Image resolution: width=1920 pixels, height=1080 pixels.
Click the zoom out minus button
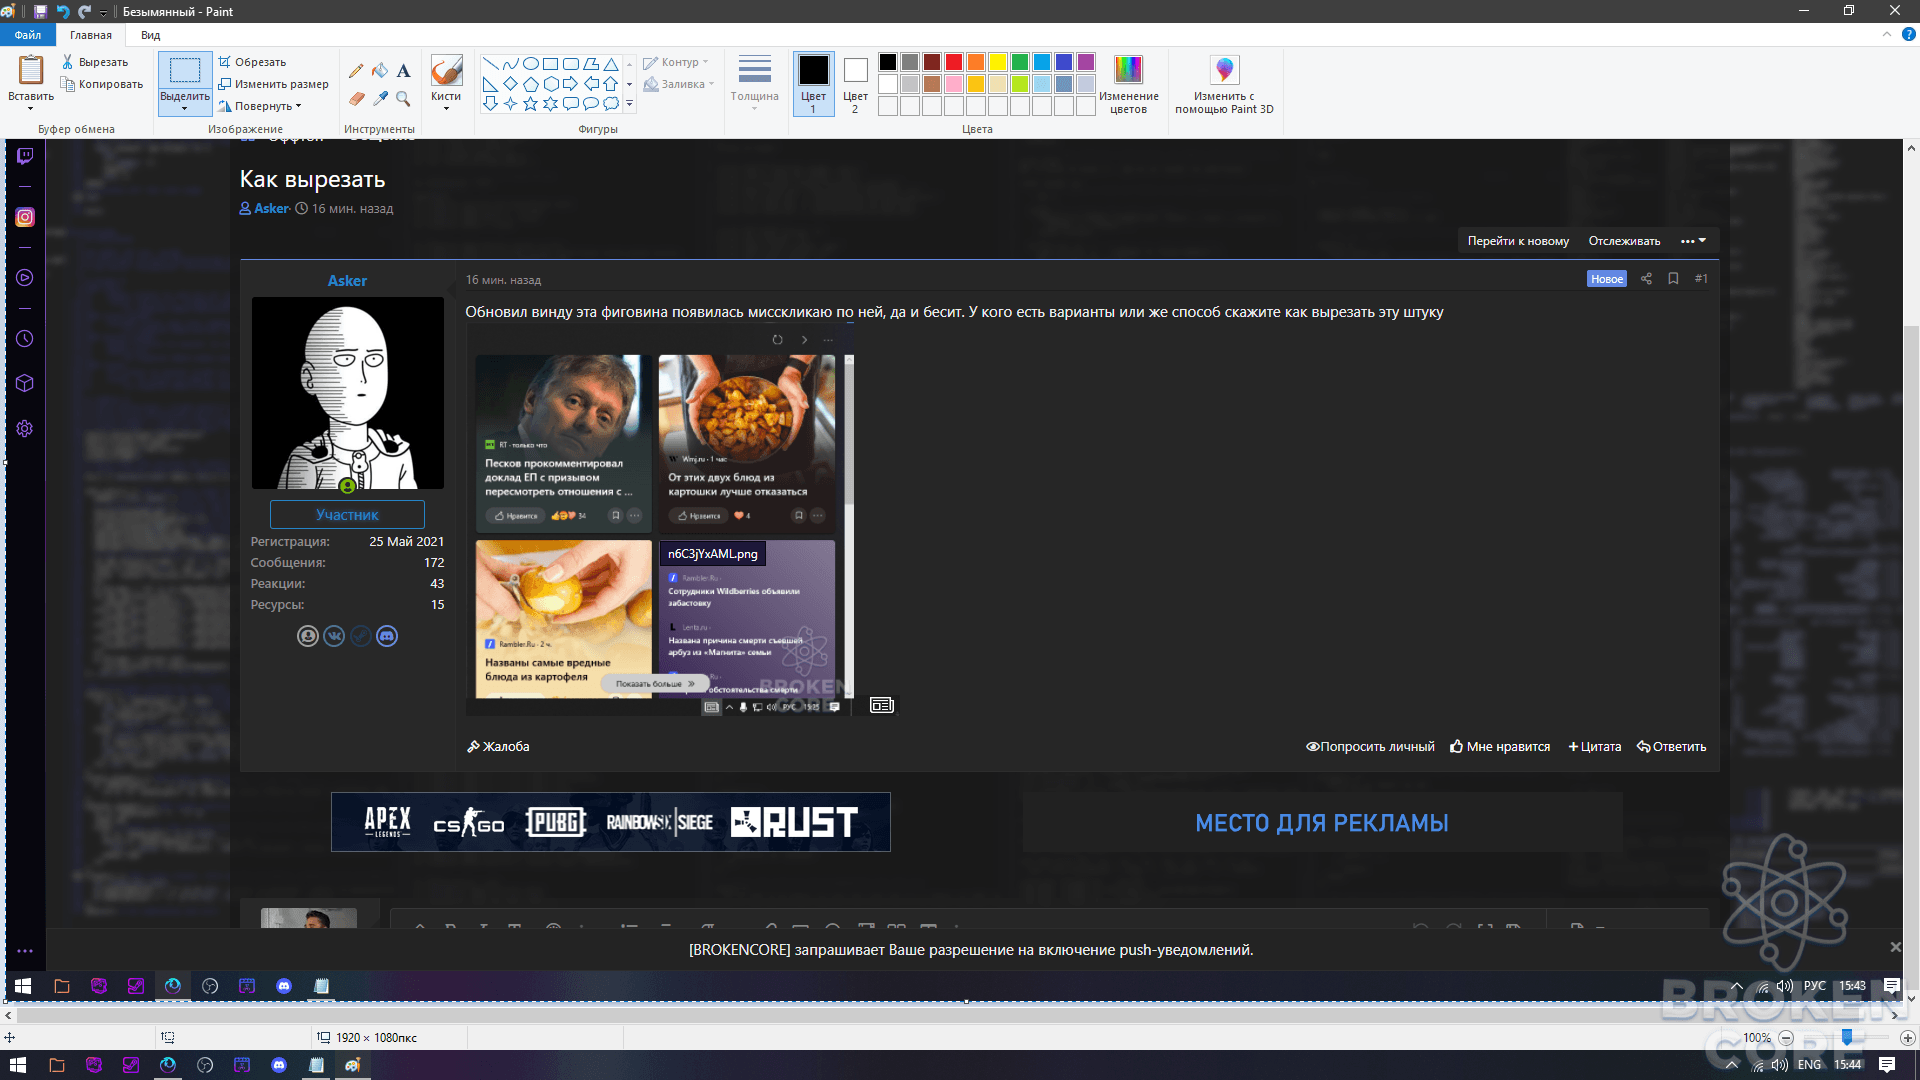[x=1786, y=1038]
